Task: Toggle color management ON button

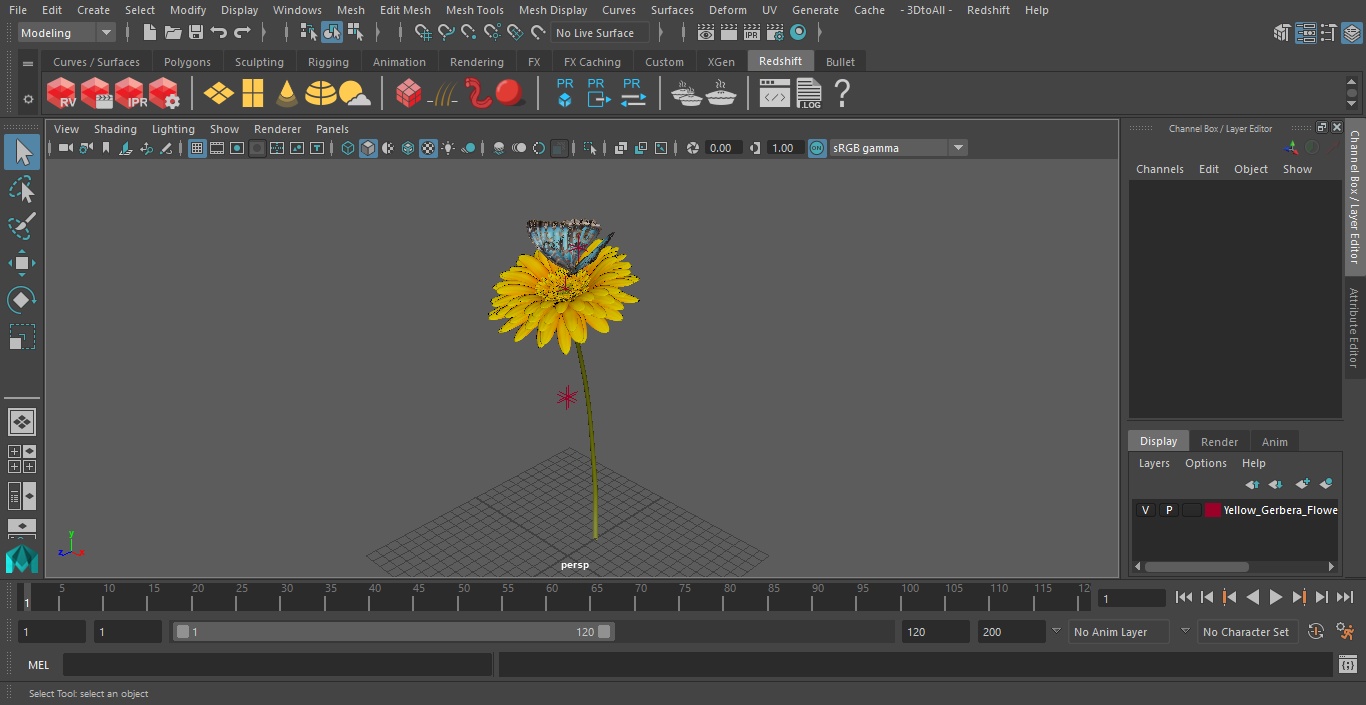Action: (817, 148)
